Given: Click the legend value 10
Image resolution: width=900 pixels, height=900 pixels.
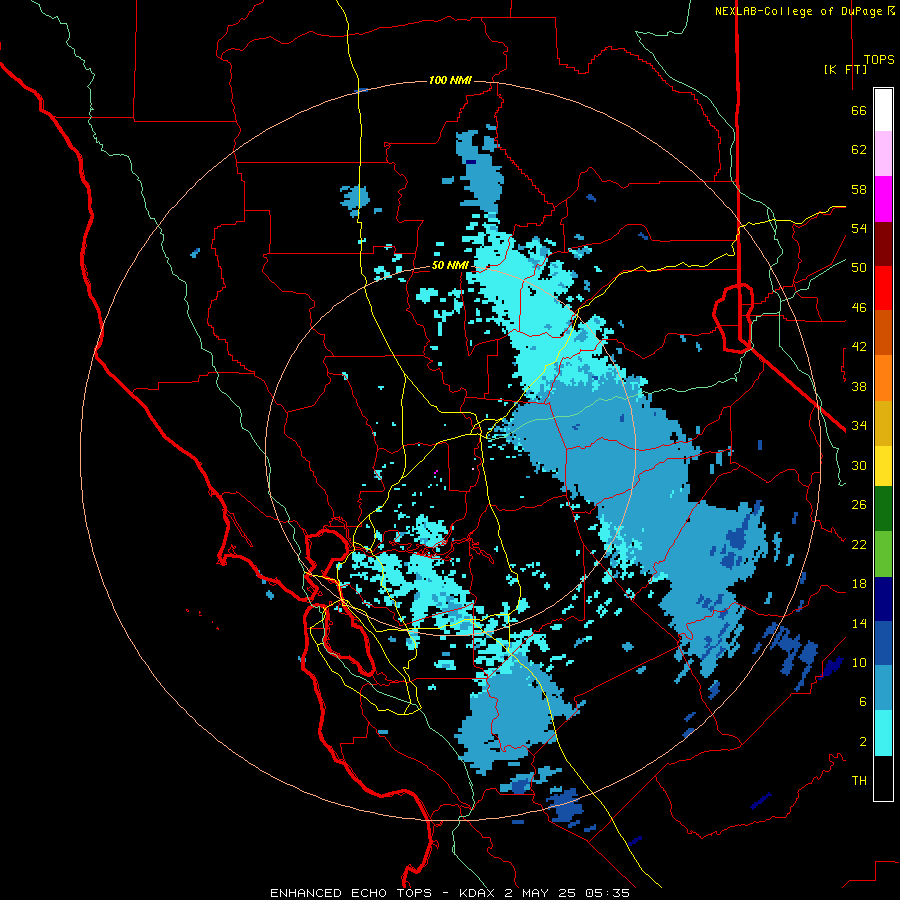Looking at the screenshot, I should click(x=859, y=662).
